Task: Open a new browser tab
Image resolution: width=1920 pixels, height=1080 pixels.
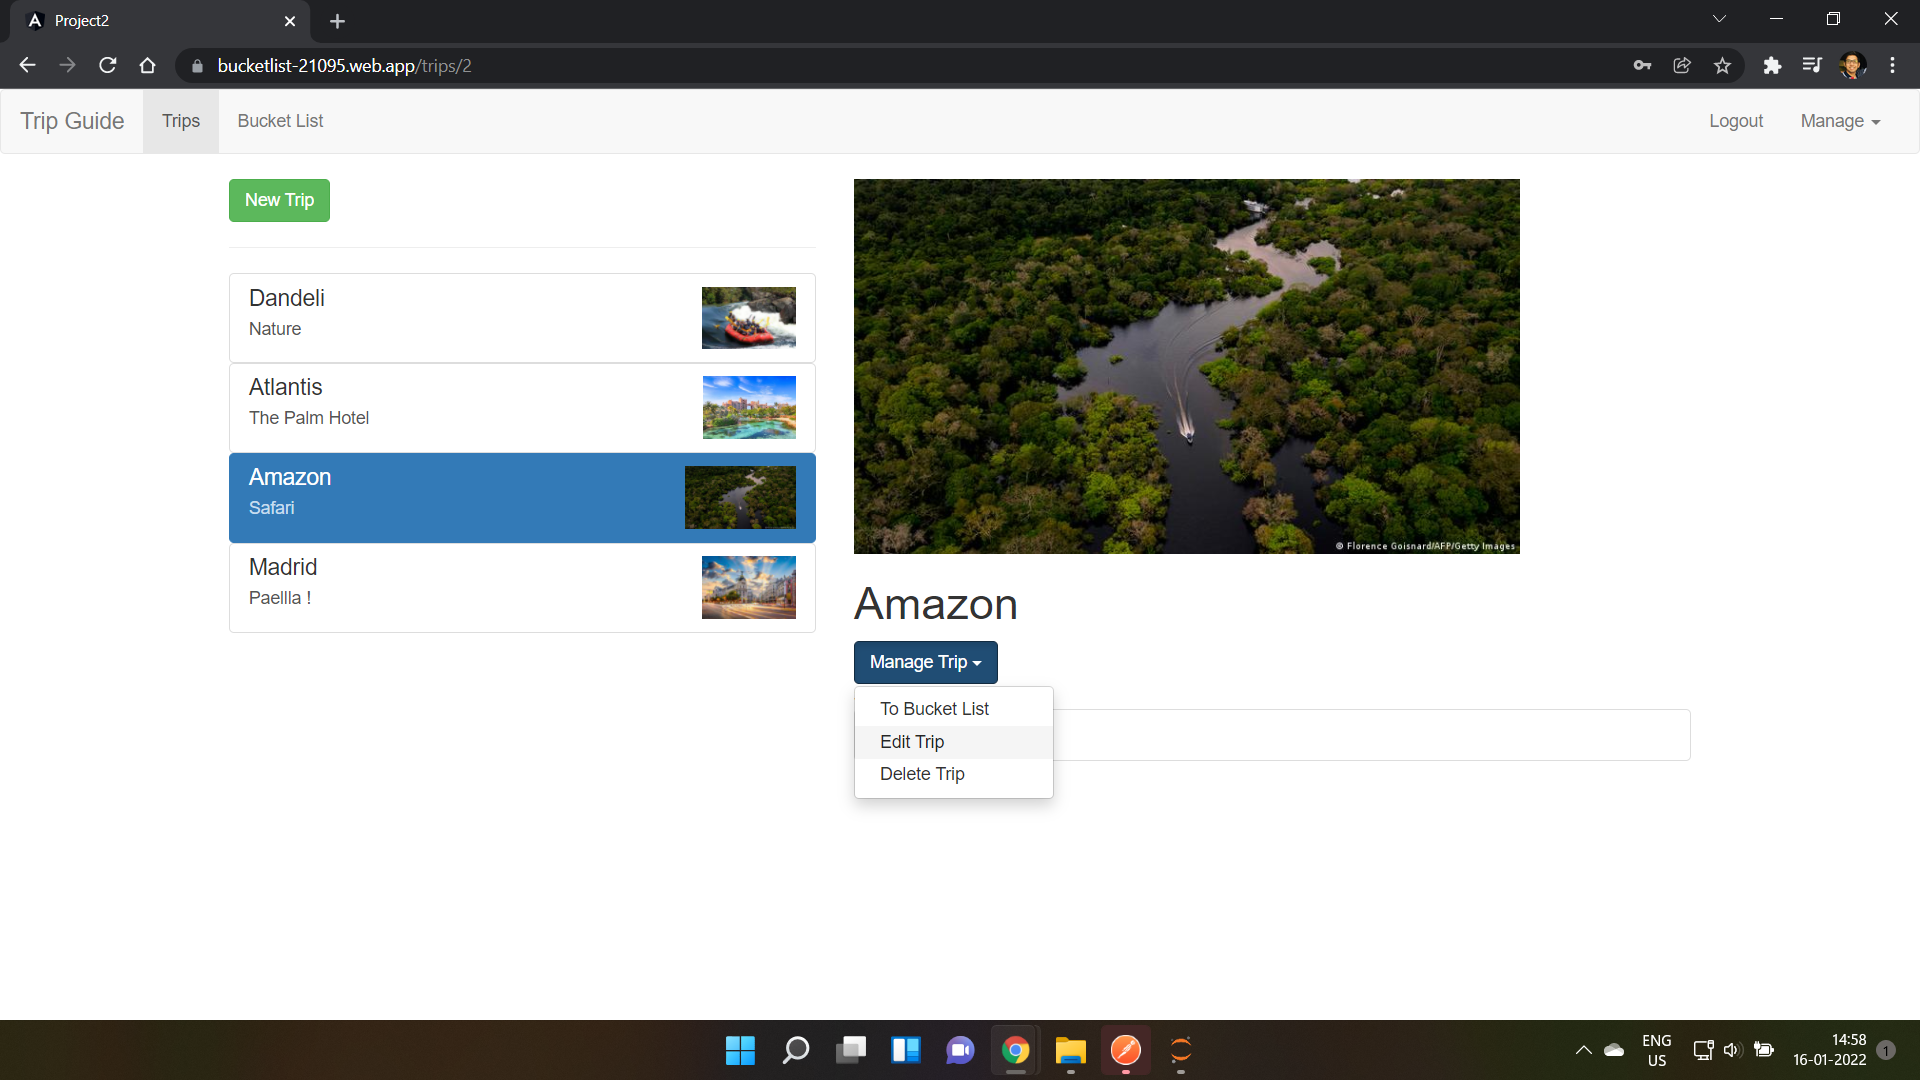Action: coord(337,21)
